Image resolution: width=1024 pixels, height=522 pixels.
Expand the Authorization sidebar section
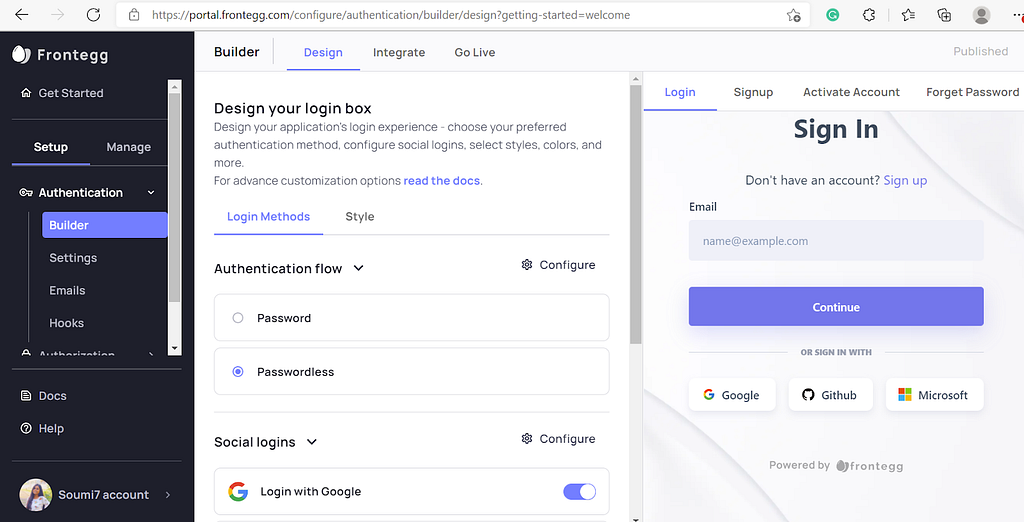[x=89, y=353]
